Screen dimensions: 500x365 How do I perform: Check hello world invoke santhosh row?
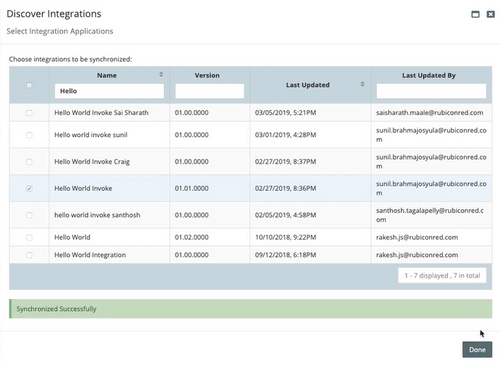[x=29, y=215]
